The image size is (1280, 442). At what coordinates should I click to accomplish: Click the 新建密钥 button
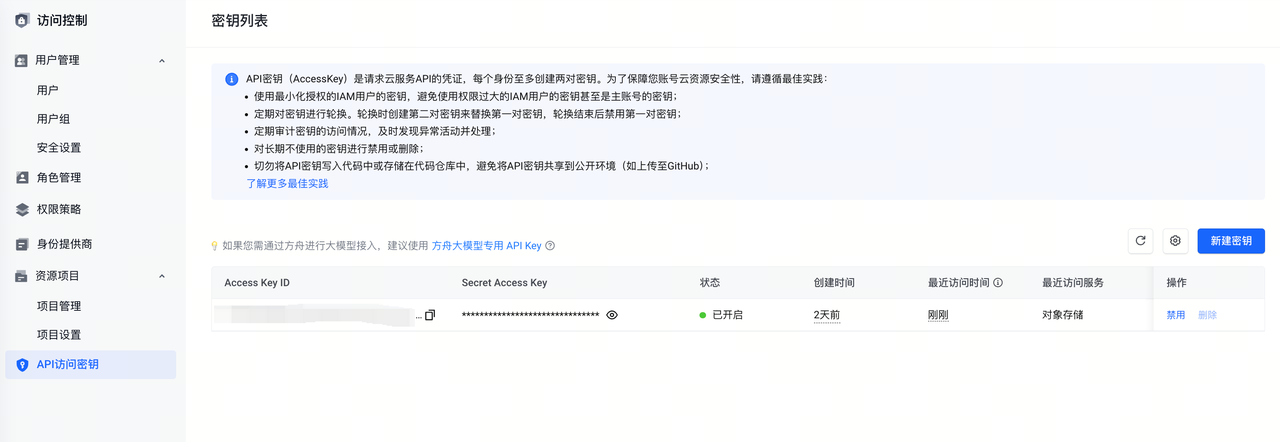pos(1231,241)
